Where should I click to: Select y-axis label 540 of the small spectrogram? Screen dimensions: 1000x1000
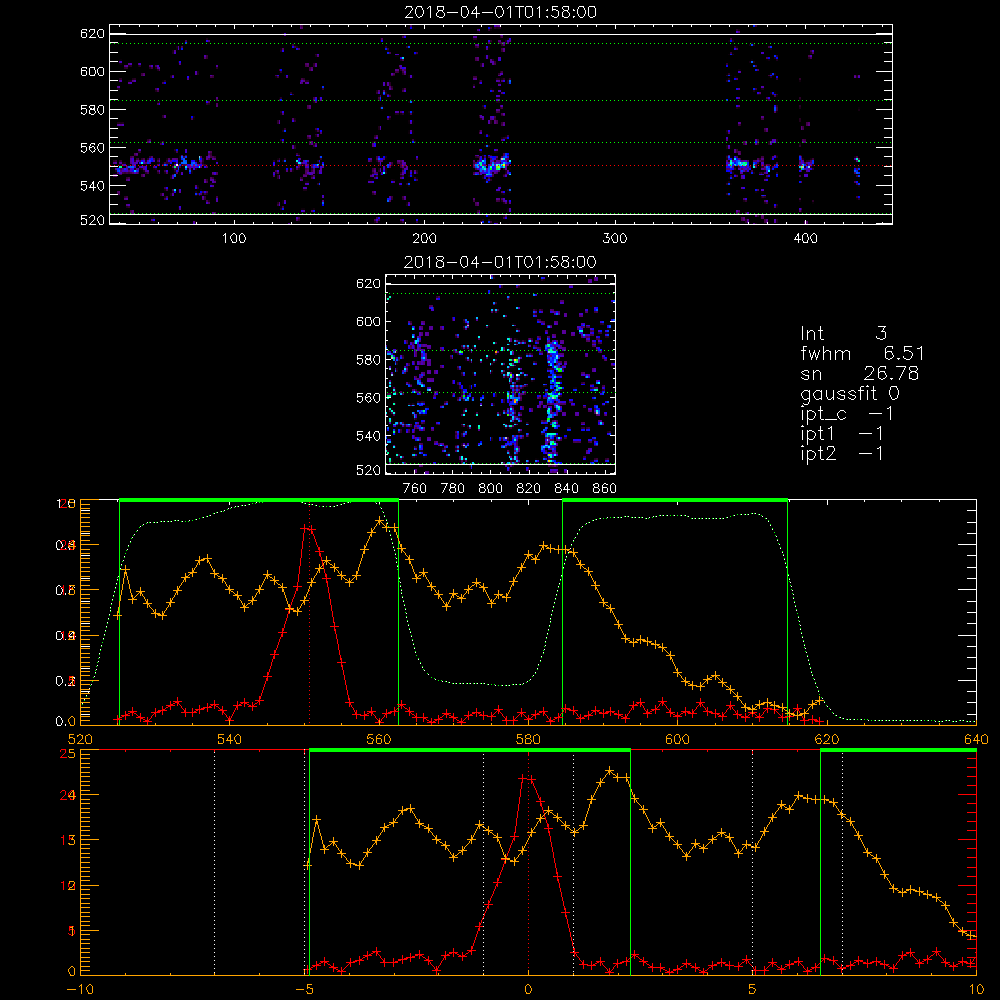(x=369, y=436)
